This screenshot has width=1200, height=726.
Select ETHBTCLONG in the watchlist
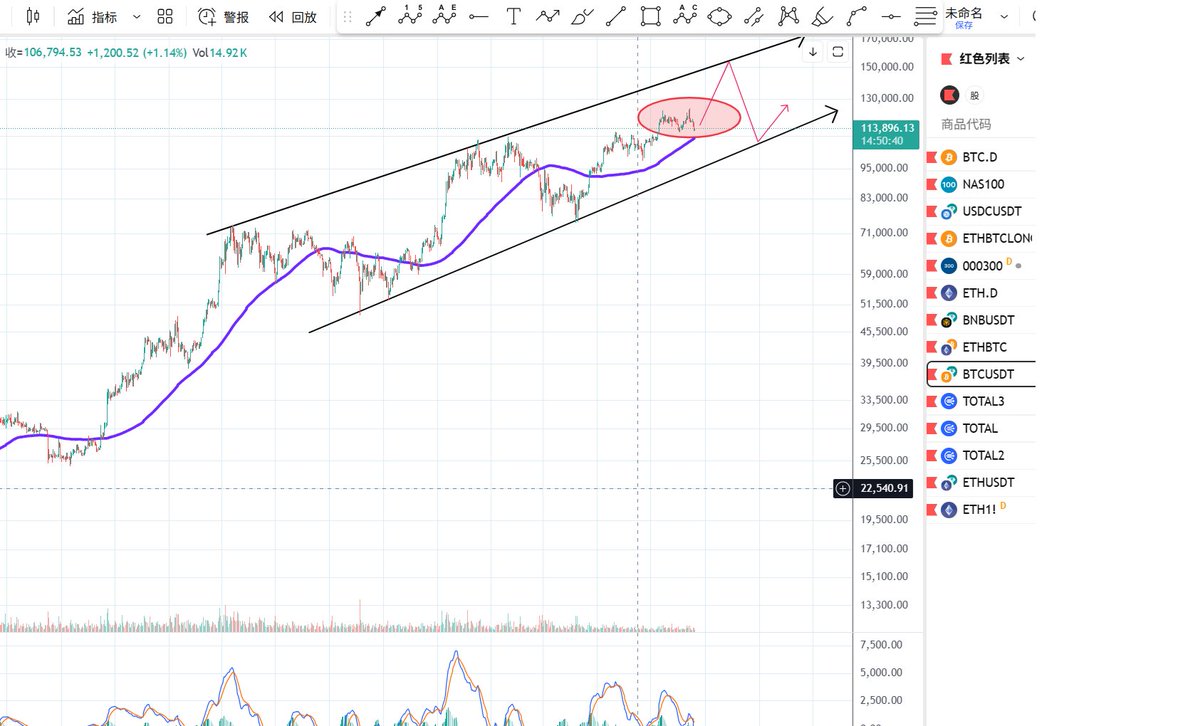coord(981,238)
